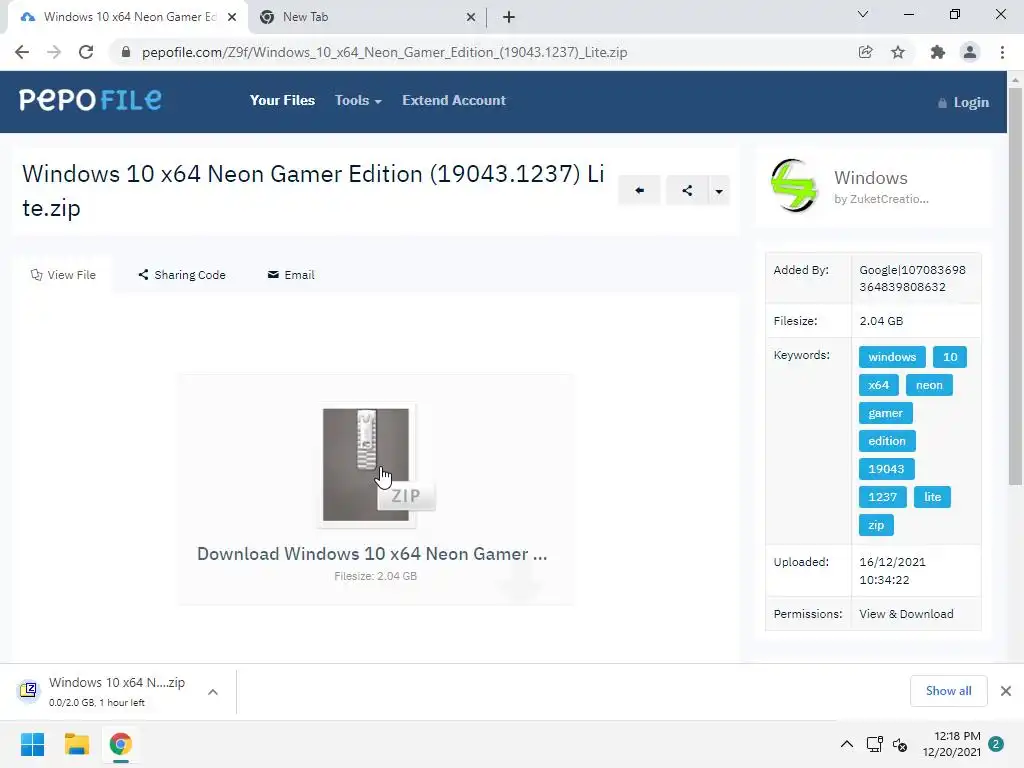Click the muted volume tray icon

[901, 744]
